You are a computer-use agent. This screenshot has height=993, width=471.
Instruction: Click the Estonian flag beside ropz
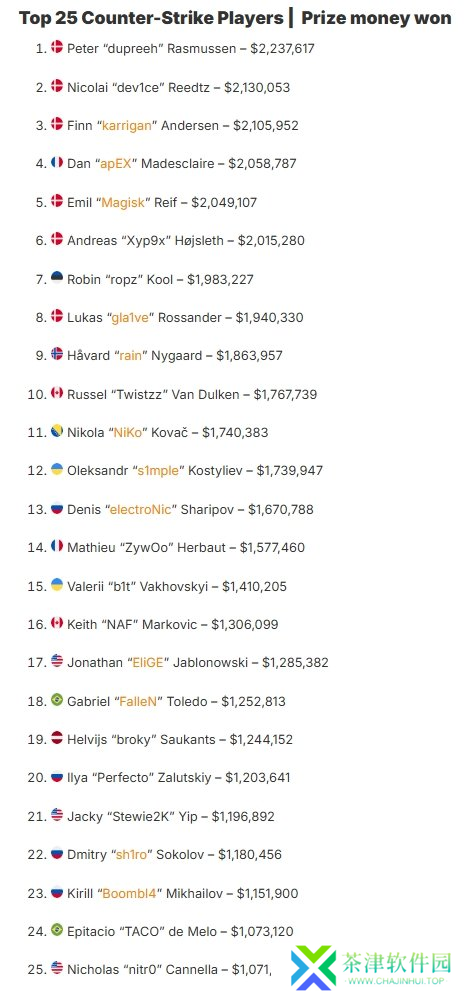point(57,277)
